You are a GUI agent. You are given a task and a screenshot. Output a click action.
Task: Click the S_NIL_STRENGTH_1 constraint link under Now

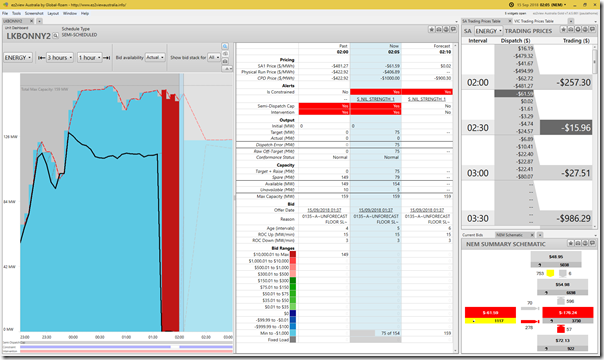[375, 99]
